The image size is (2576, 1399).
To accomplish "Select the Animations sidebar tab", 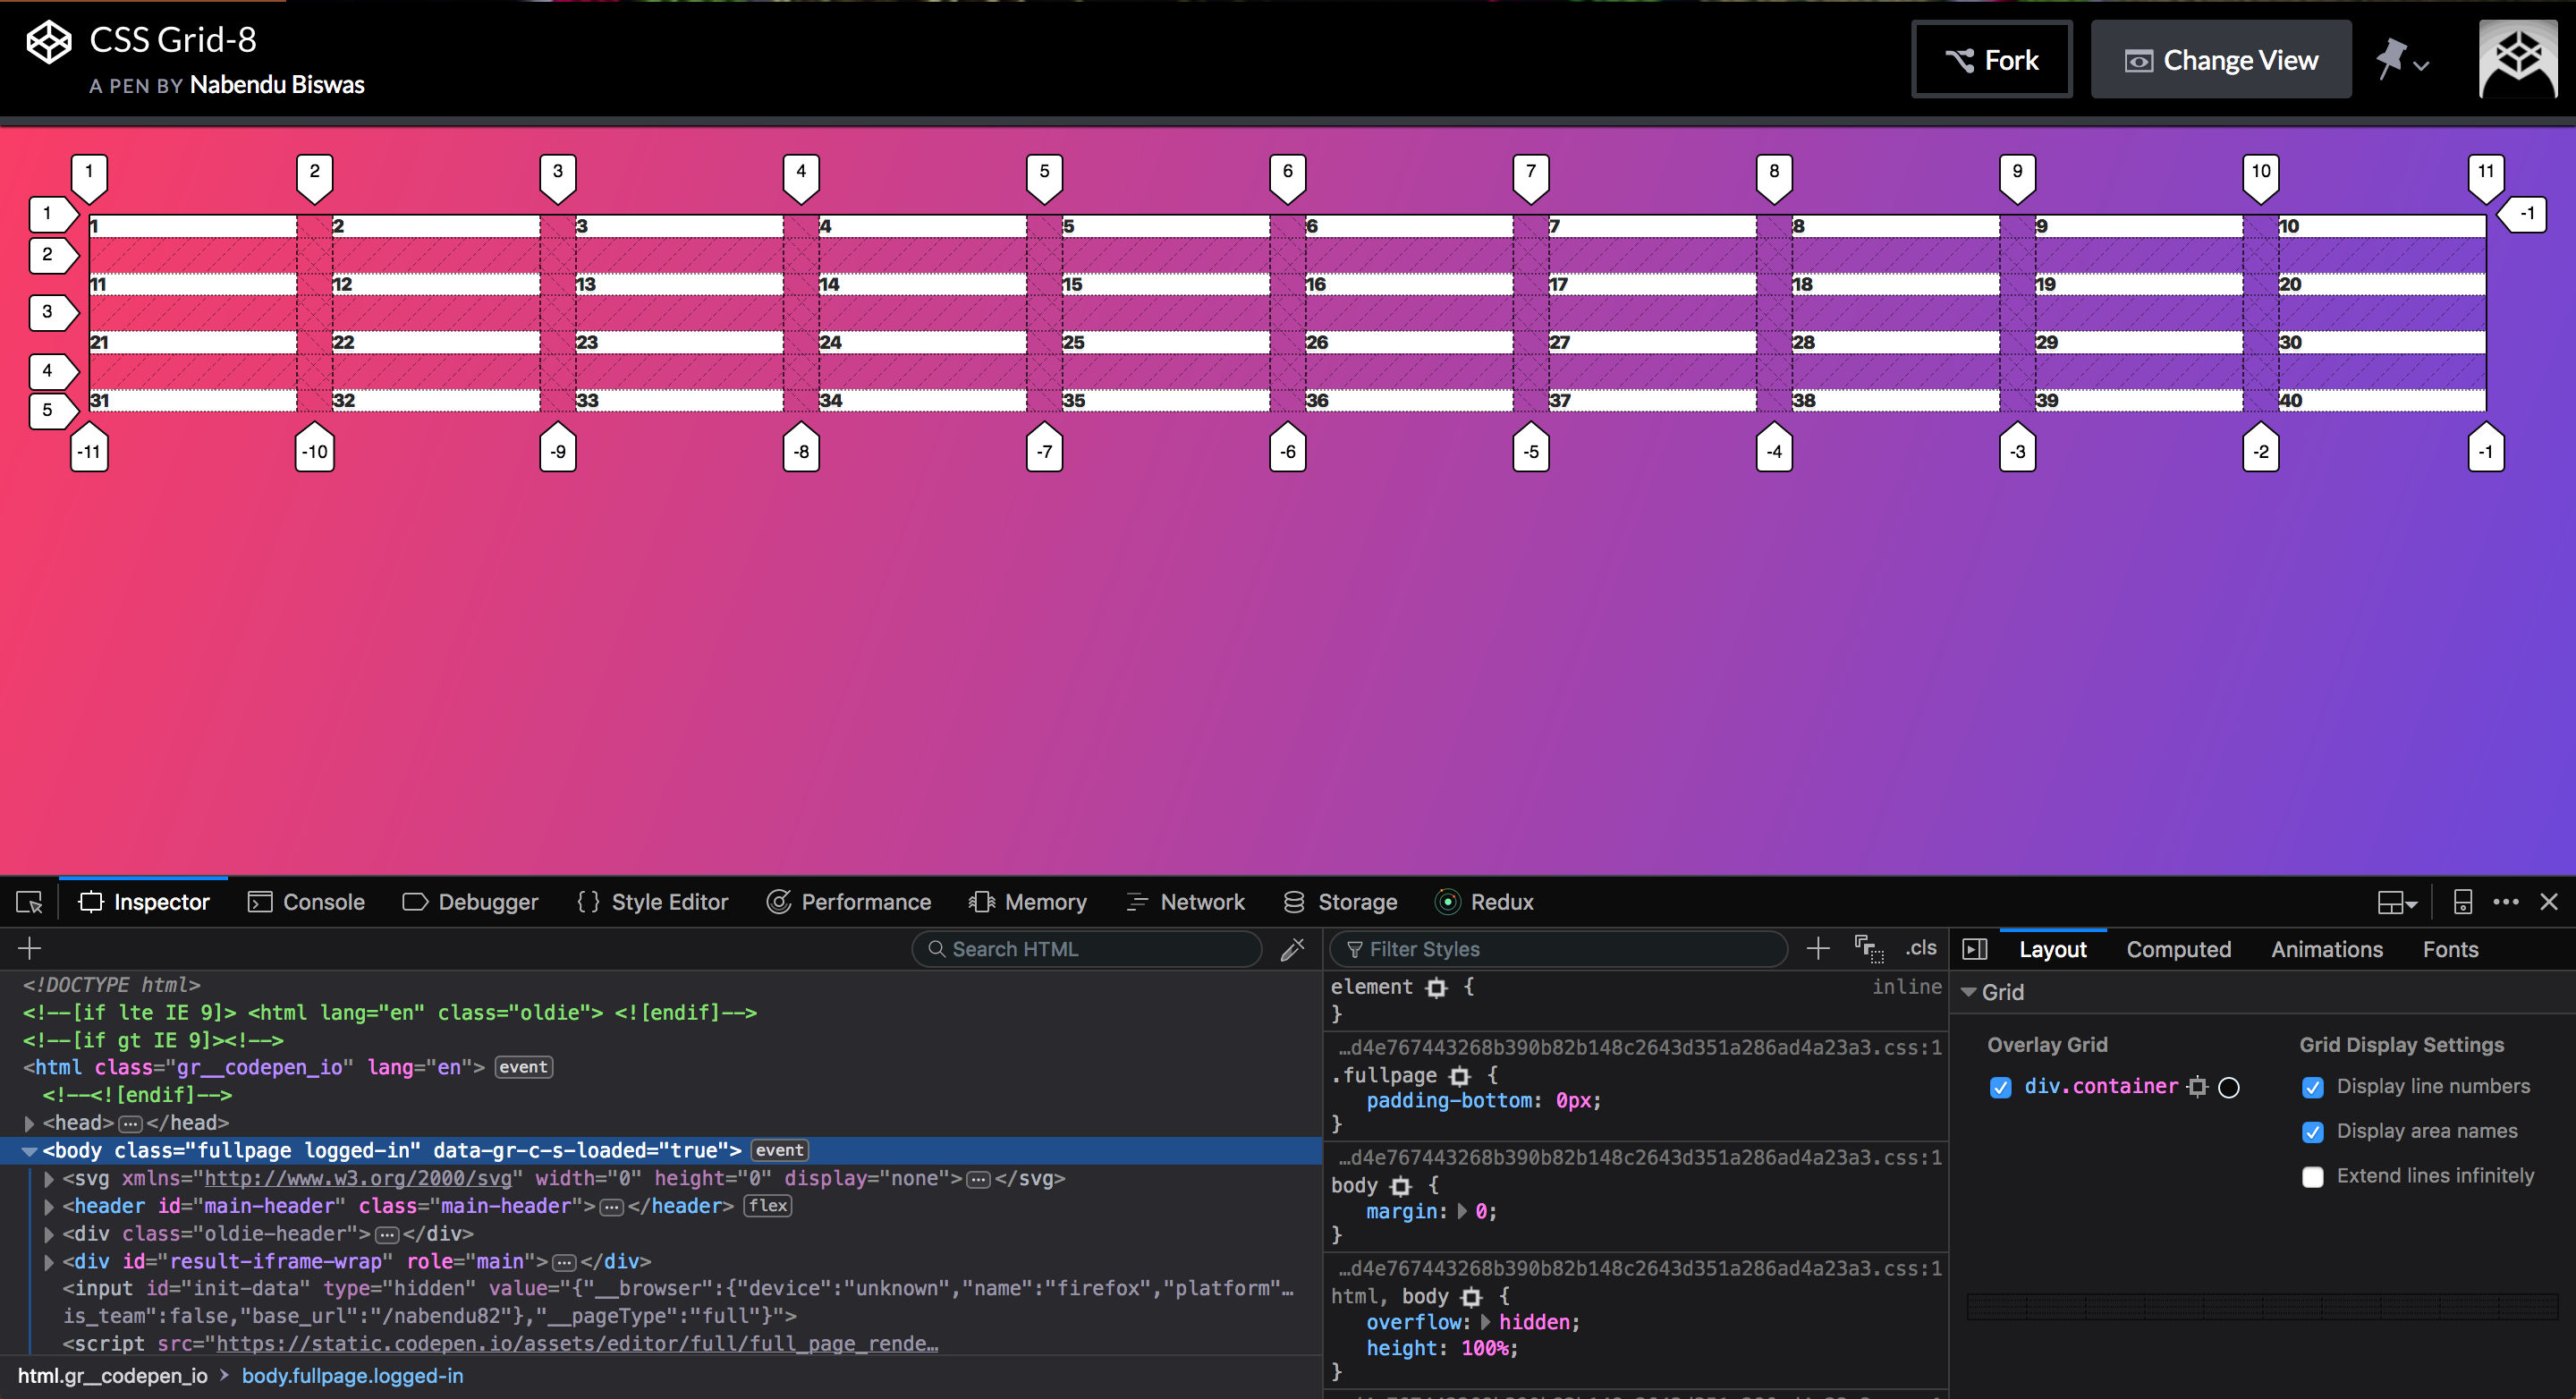I will (2327, 949).
